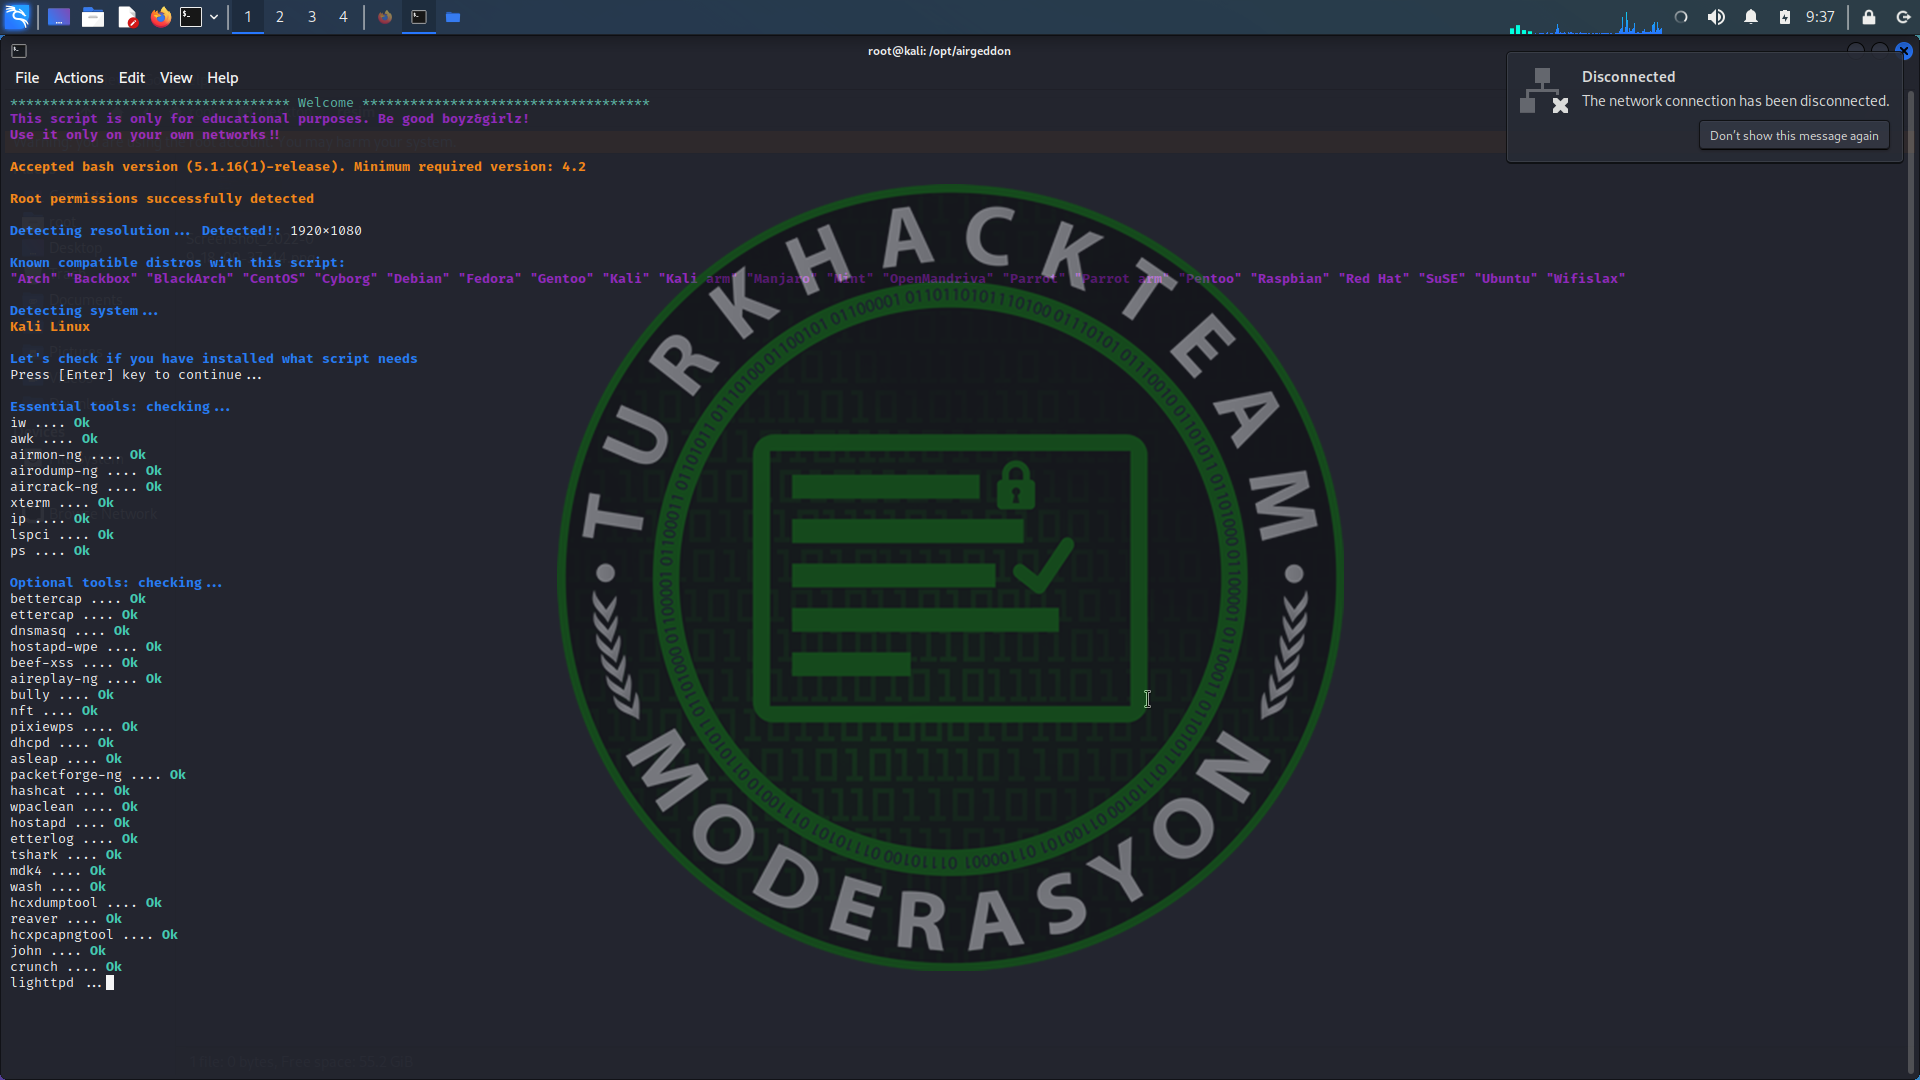This screenshot has width=1920, height=1080.
Task: Click the "Press [Enter] key to continue..." line
Action: pyautogui.click(x=136, y=375)
